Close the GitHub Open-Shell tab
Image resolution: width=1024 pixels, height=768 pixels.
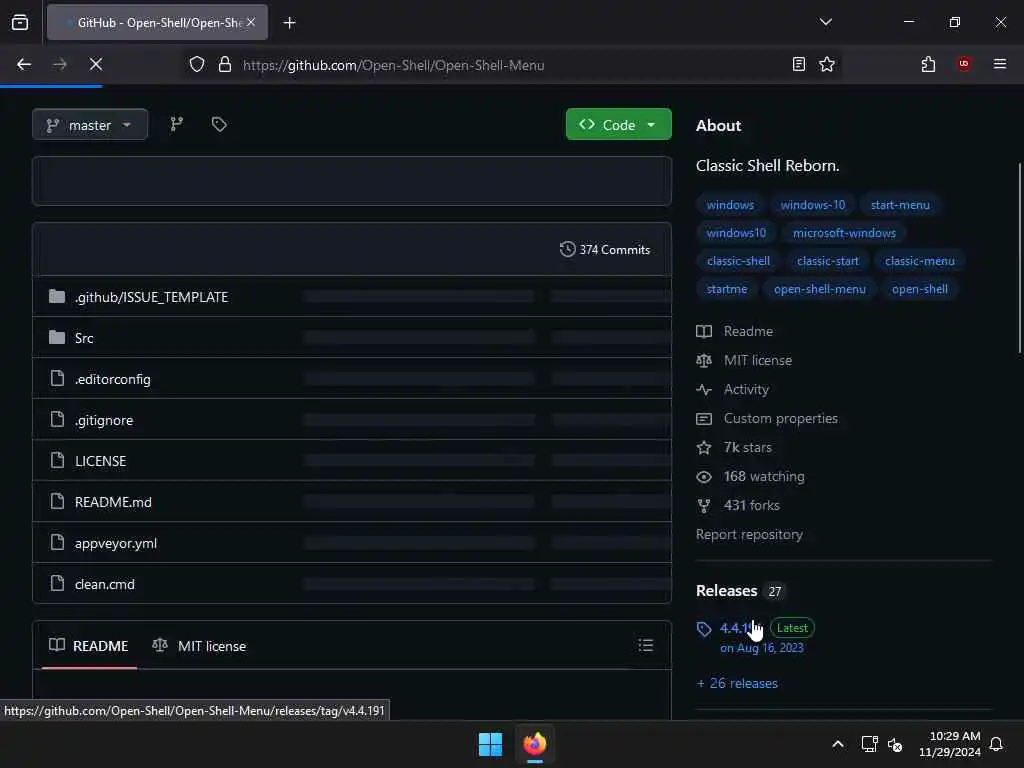251,22
